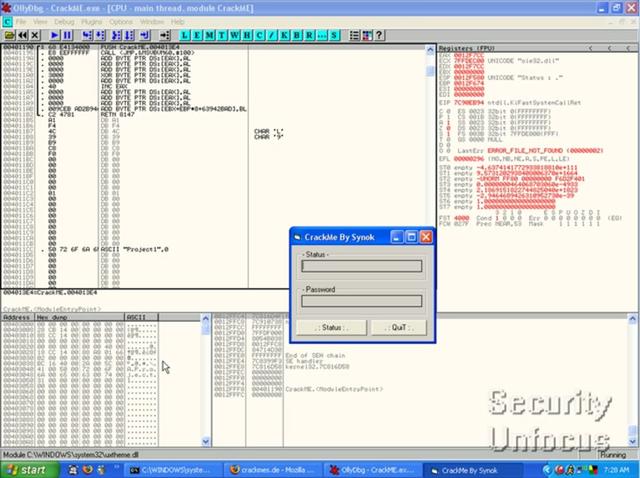Click the Help question mark toolbar icon

point(379,36)
